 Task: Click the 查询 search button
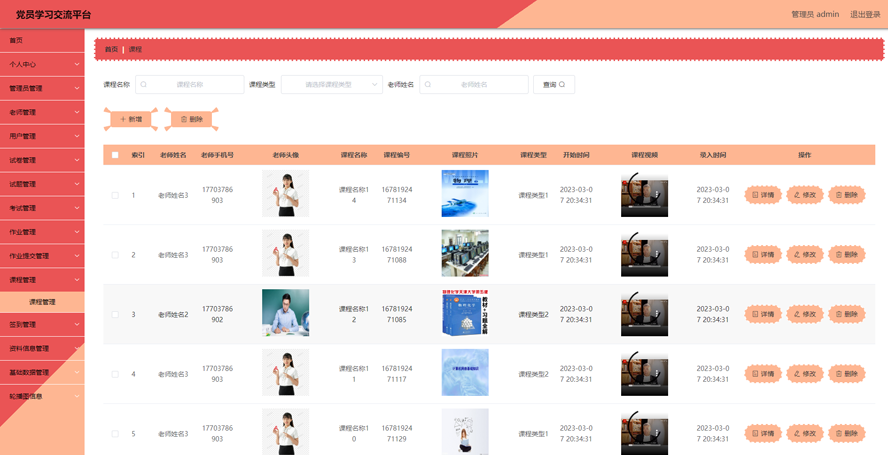click(x=554, y=84)
